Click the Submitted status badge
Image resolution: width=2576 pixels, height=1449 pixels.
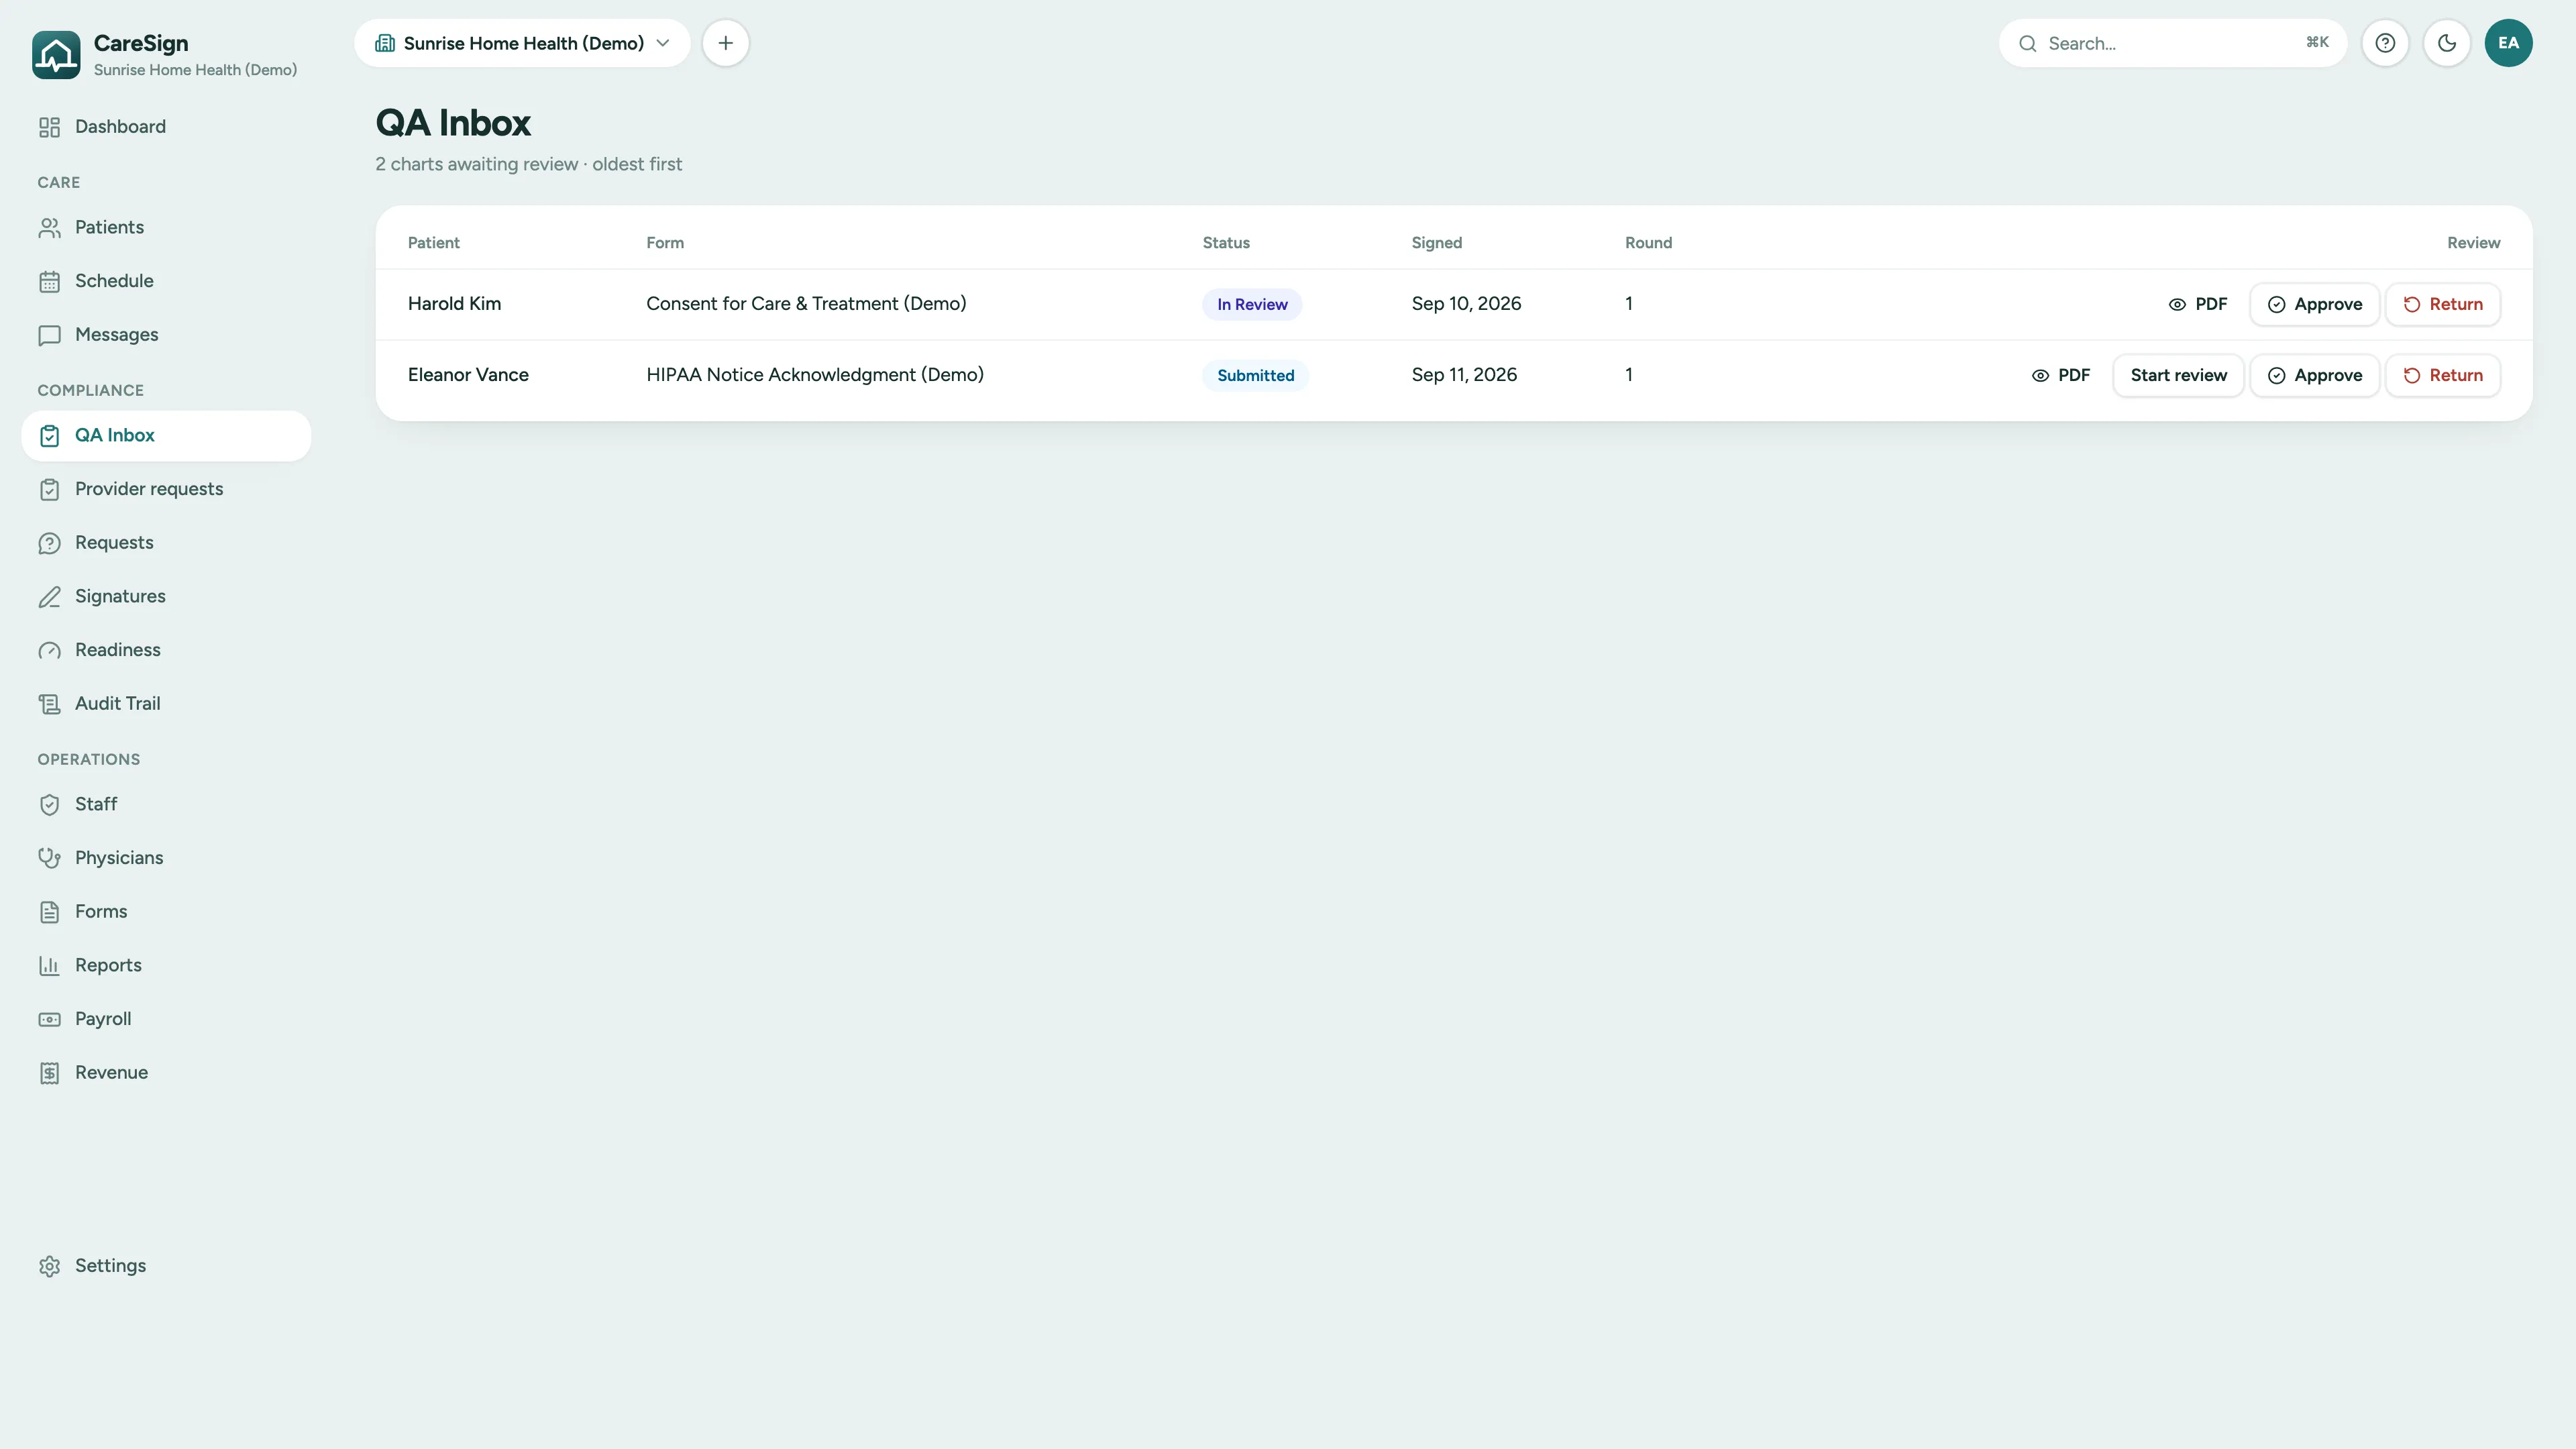coord(1255,375)
